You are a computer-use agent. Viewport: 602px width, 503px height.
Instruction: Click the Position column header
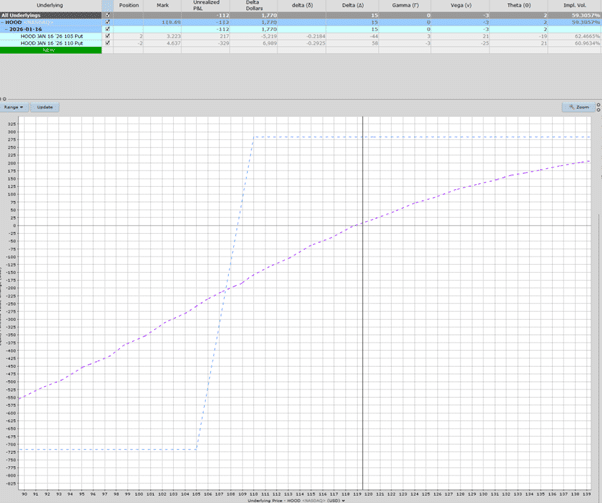[129, 5]
